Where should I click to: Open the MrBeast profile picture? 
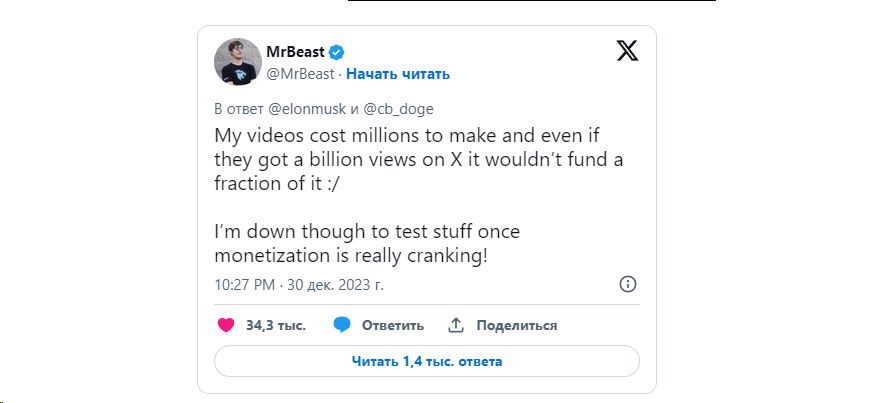pos(238,62)
